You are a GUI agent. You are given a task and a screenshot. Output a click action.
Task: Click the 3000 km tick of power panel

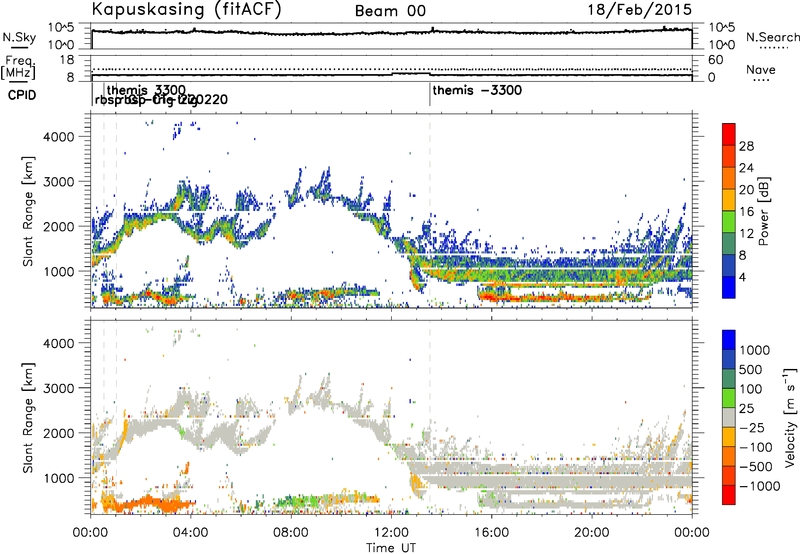[59, 182]
